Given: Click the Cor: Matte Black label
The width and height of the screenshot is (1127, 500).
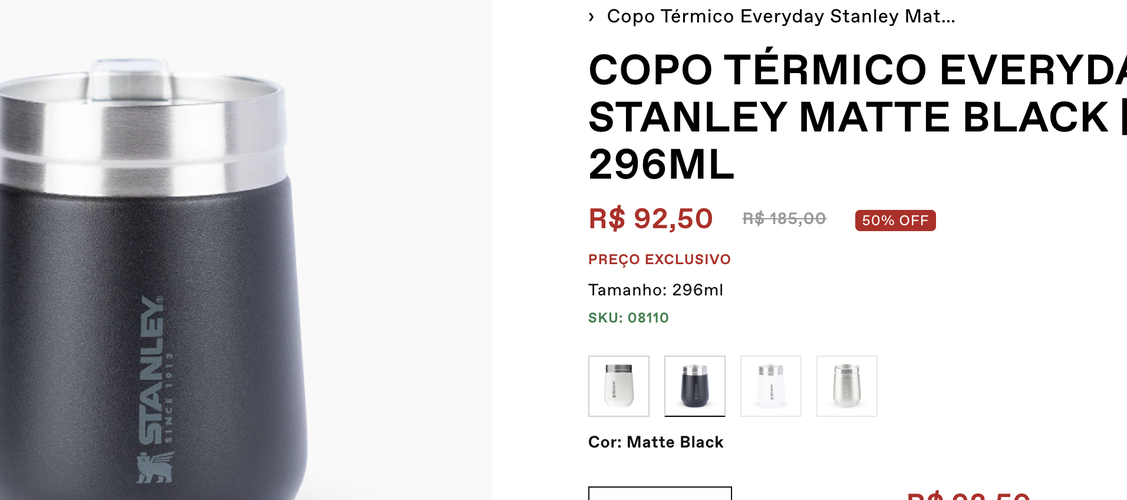Looking at the screenshot, I should [656, 443].
